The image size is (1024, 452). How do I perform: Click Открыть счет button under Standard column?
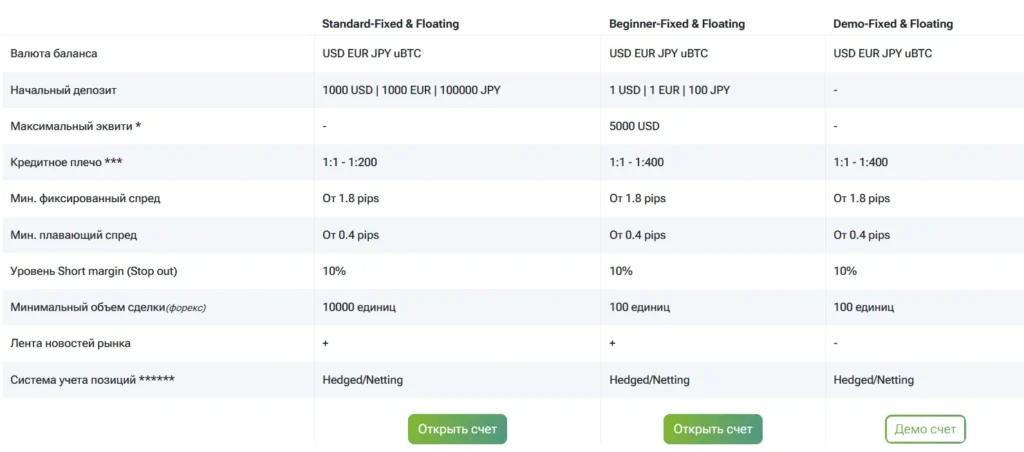(457, 429)
